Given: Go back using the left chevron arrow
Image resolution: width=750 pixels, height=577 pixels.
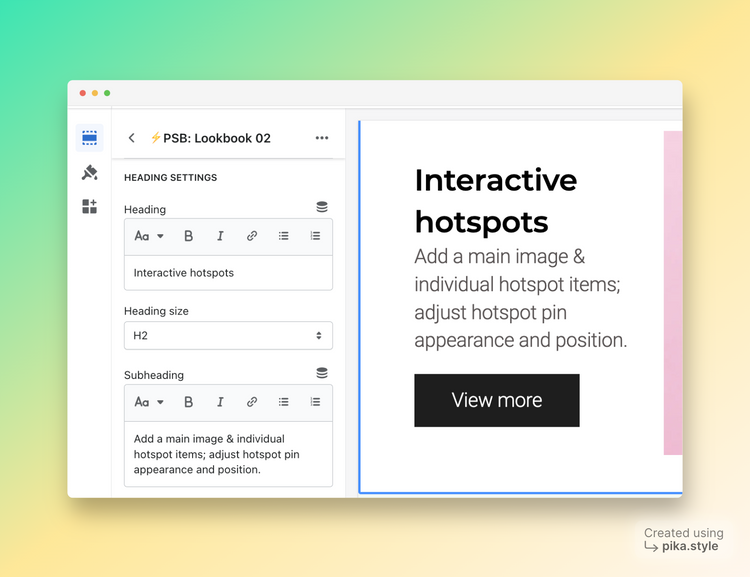Looking at the screenshot, I should pos(131,138).
